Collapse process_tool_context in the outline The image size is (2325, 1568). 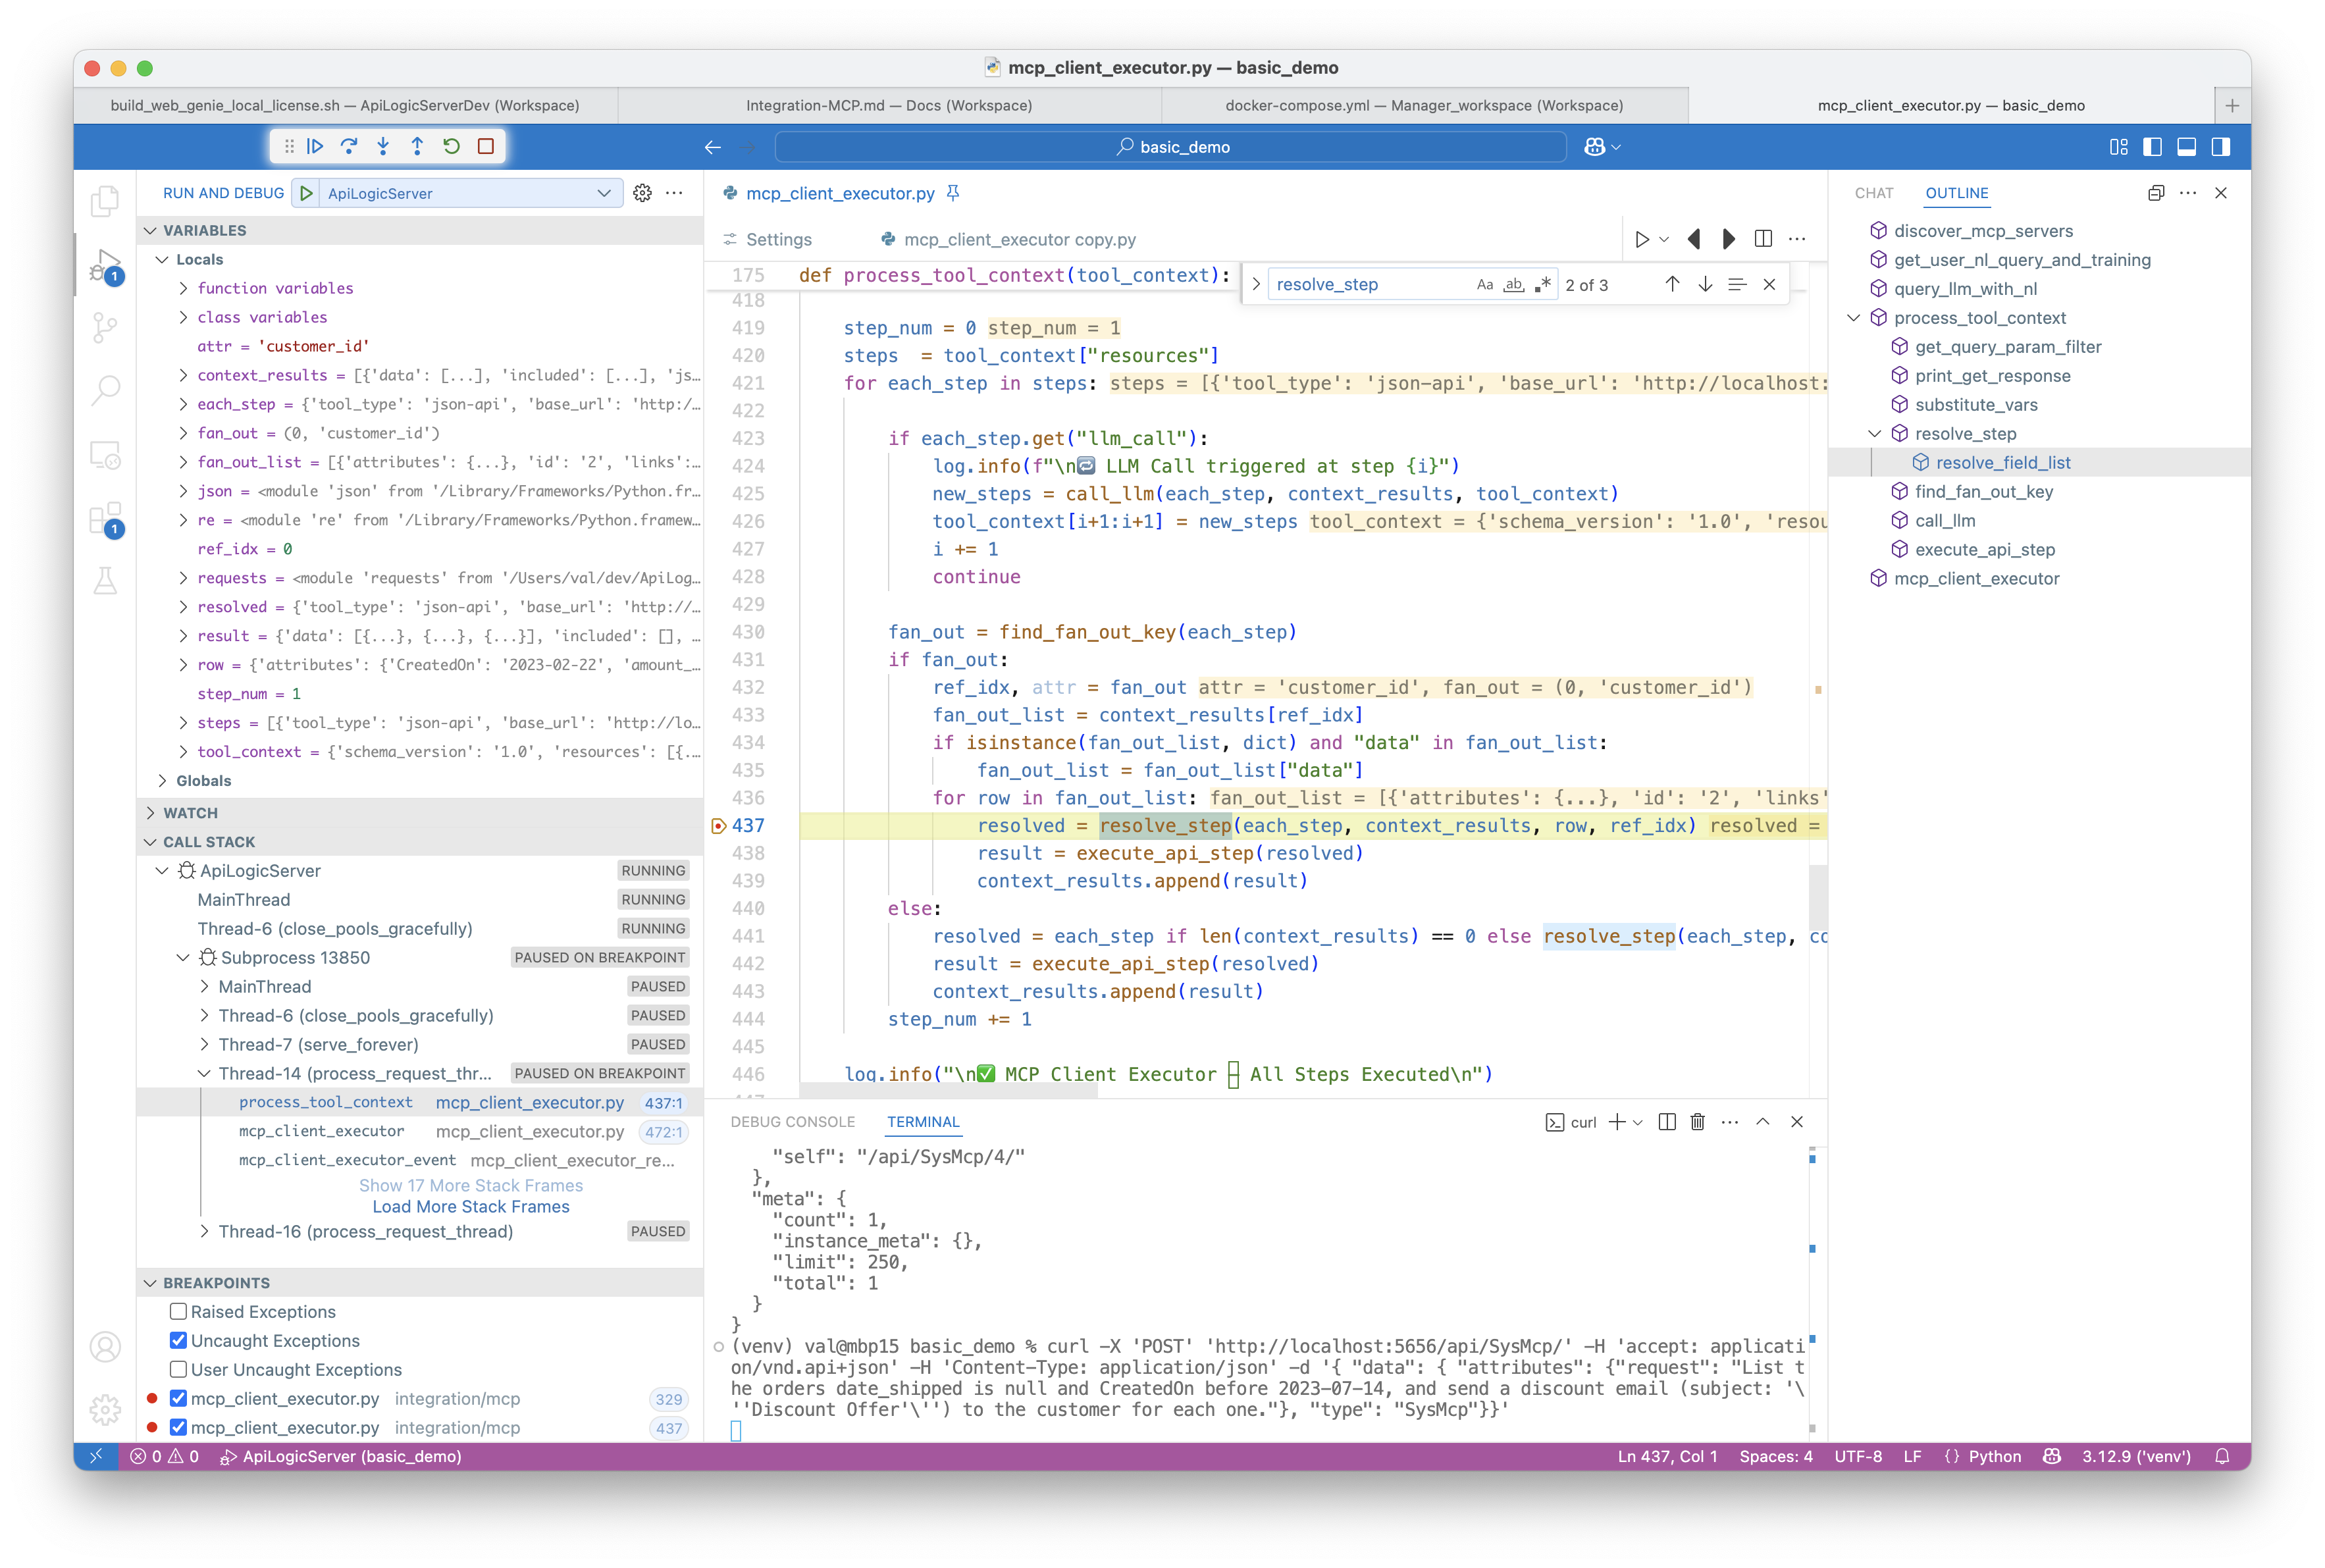coord(1853,318)
